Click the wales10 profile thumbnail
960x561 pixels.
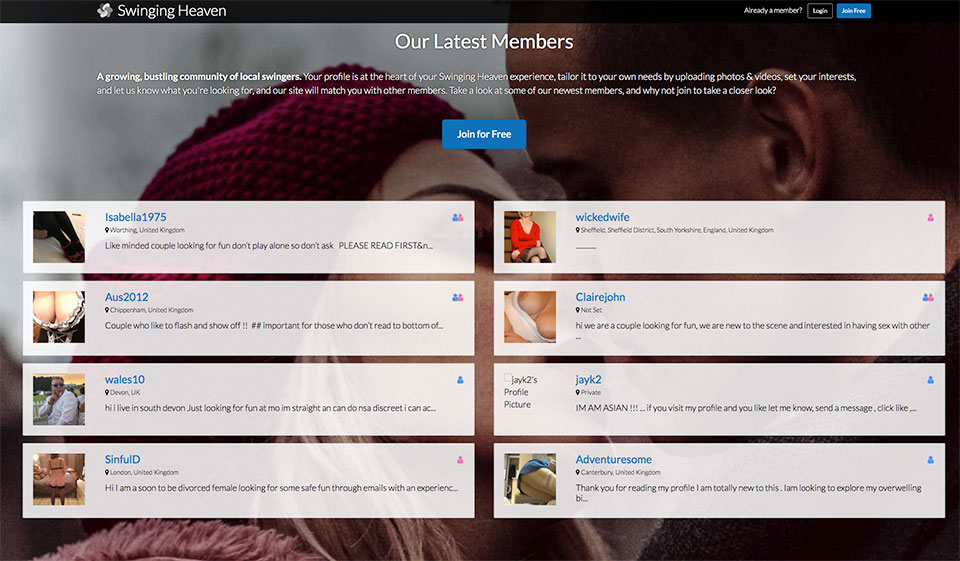[59, 399]
